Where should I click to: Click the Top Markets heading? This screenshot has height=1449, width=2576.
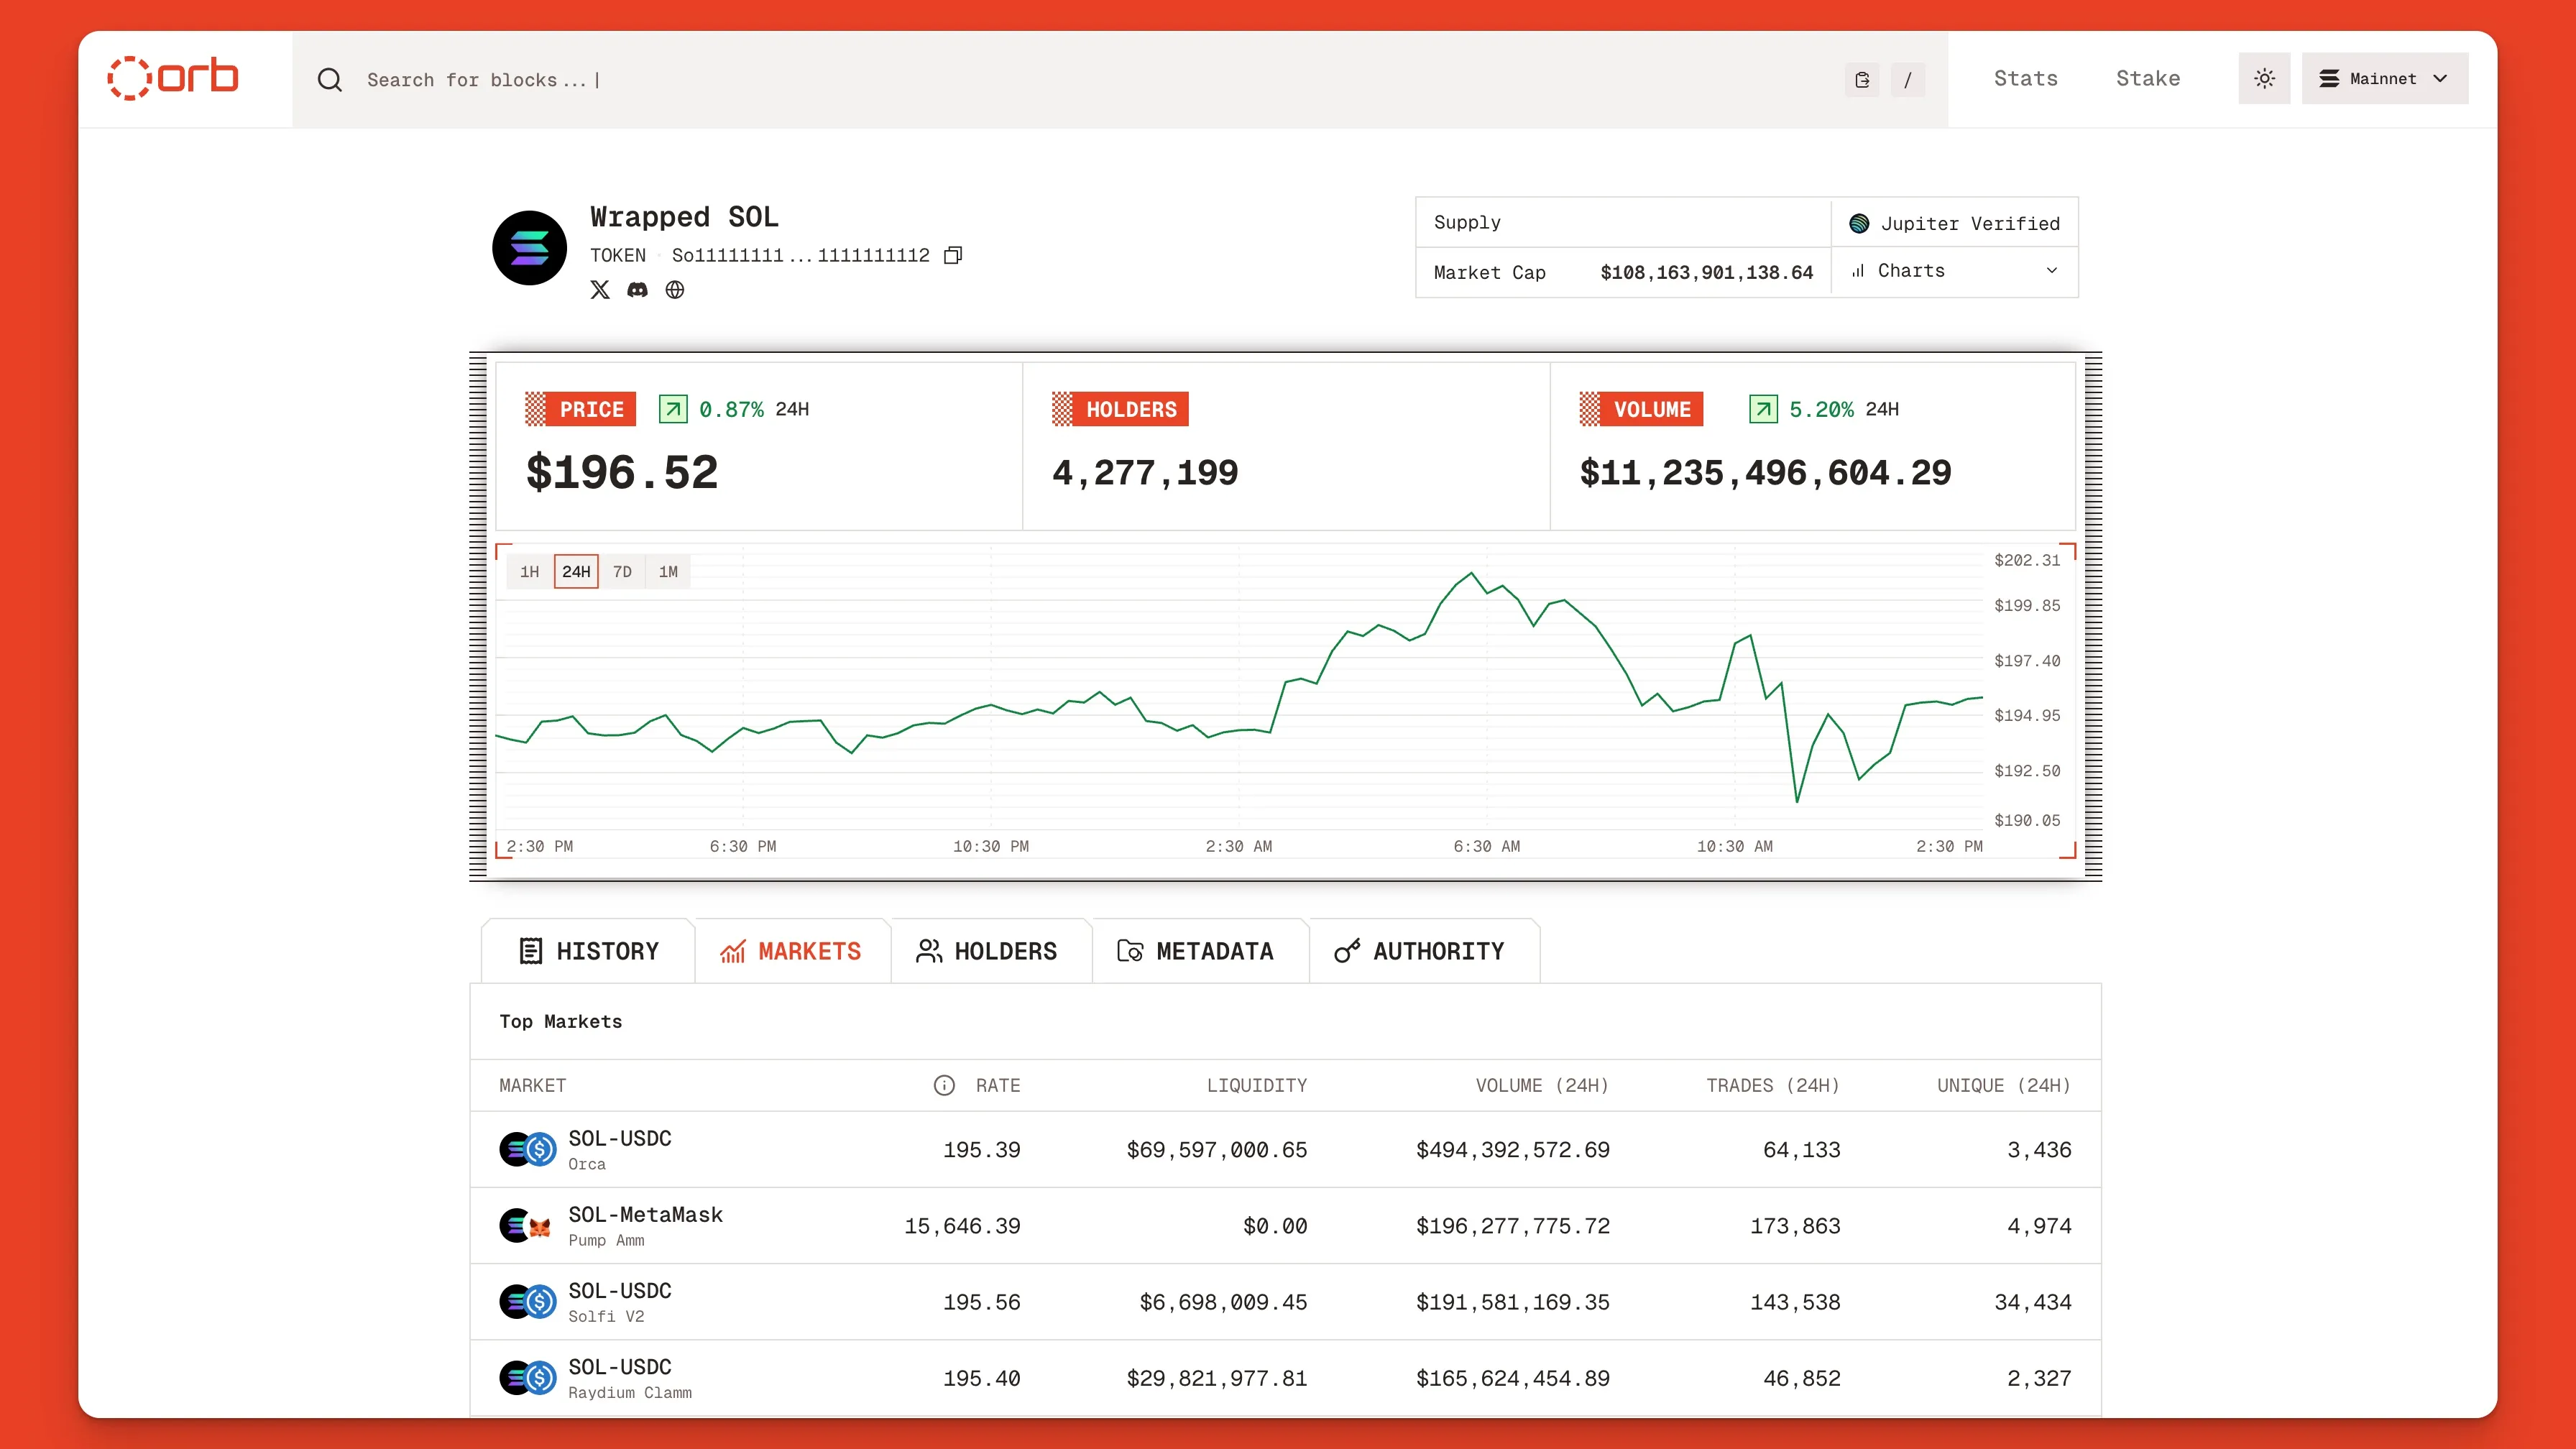point(561,1022)
